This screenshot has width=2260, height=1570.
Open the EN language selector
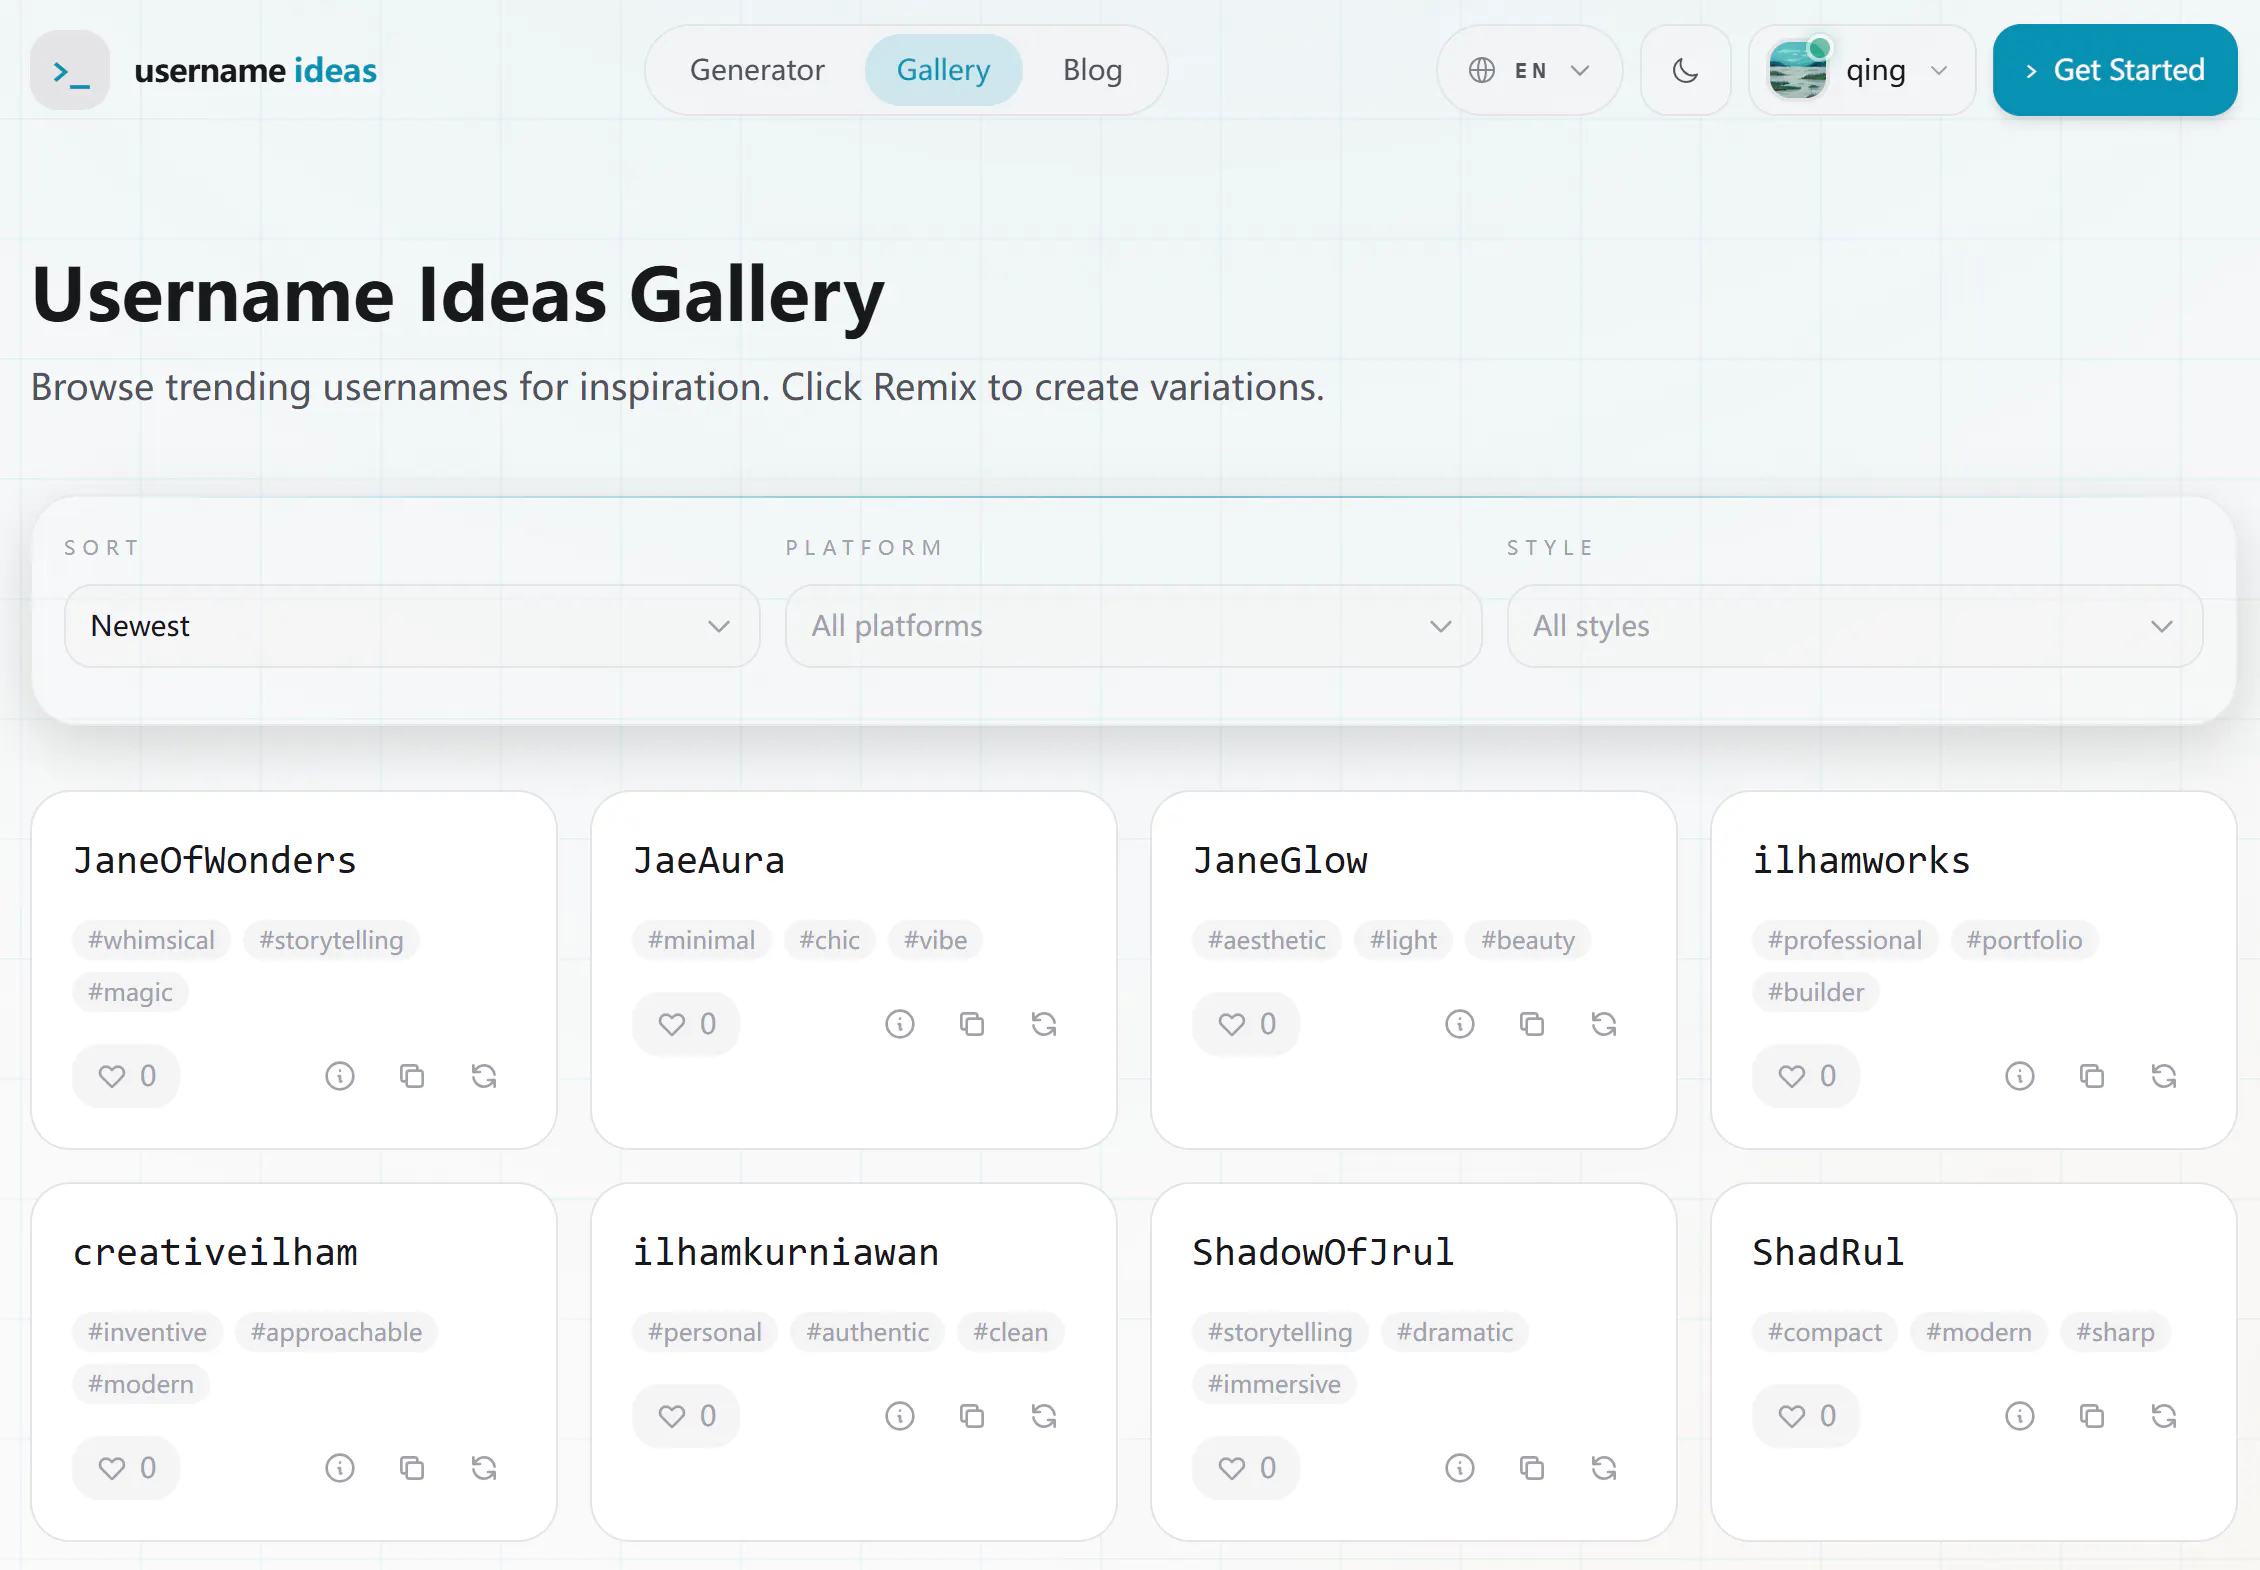1529,70
